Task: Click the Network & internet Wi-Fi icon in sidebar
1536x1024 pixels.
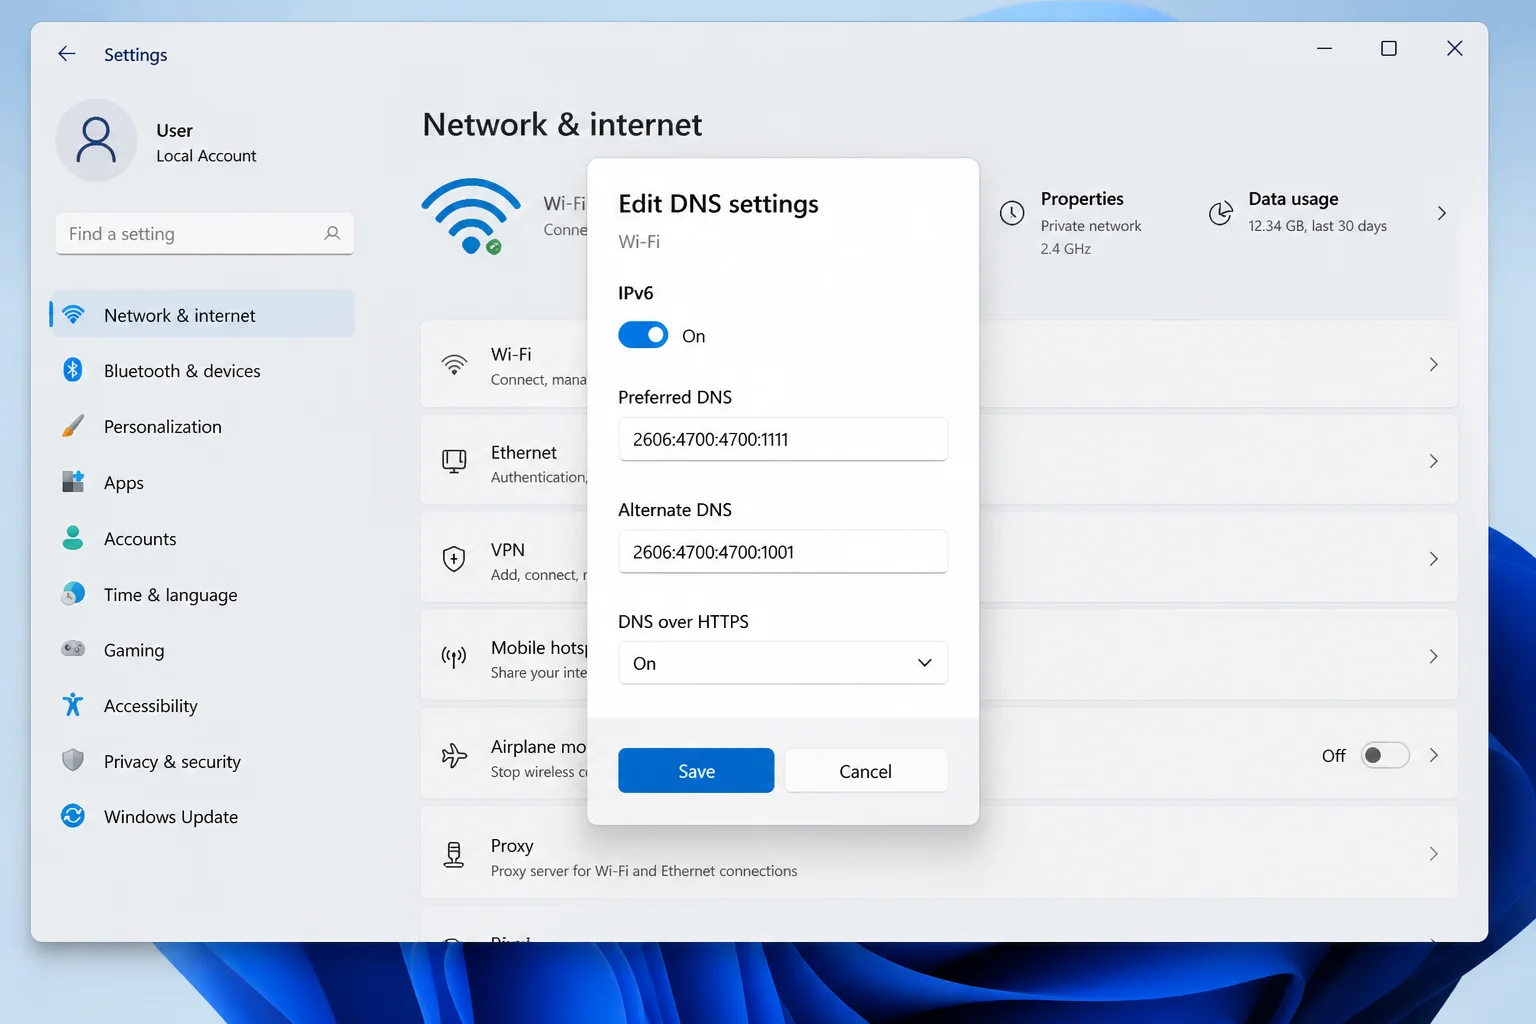Action: pyautogui.click(x=73, y=315)
